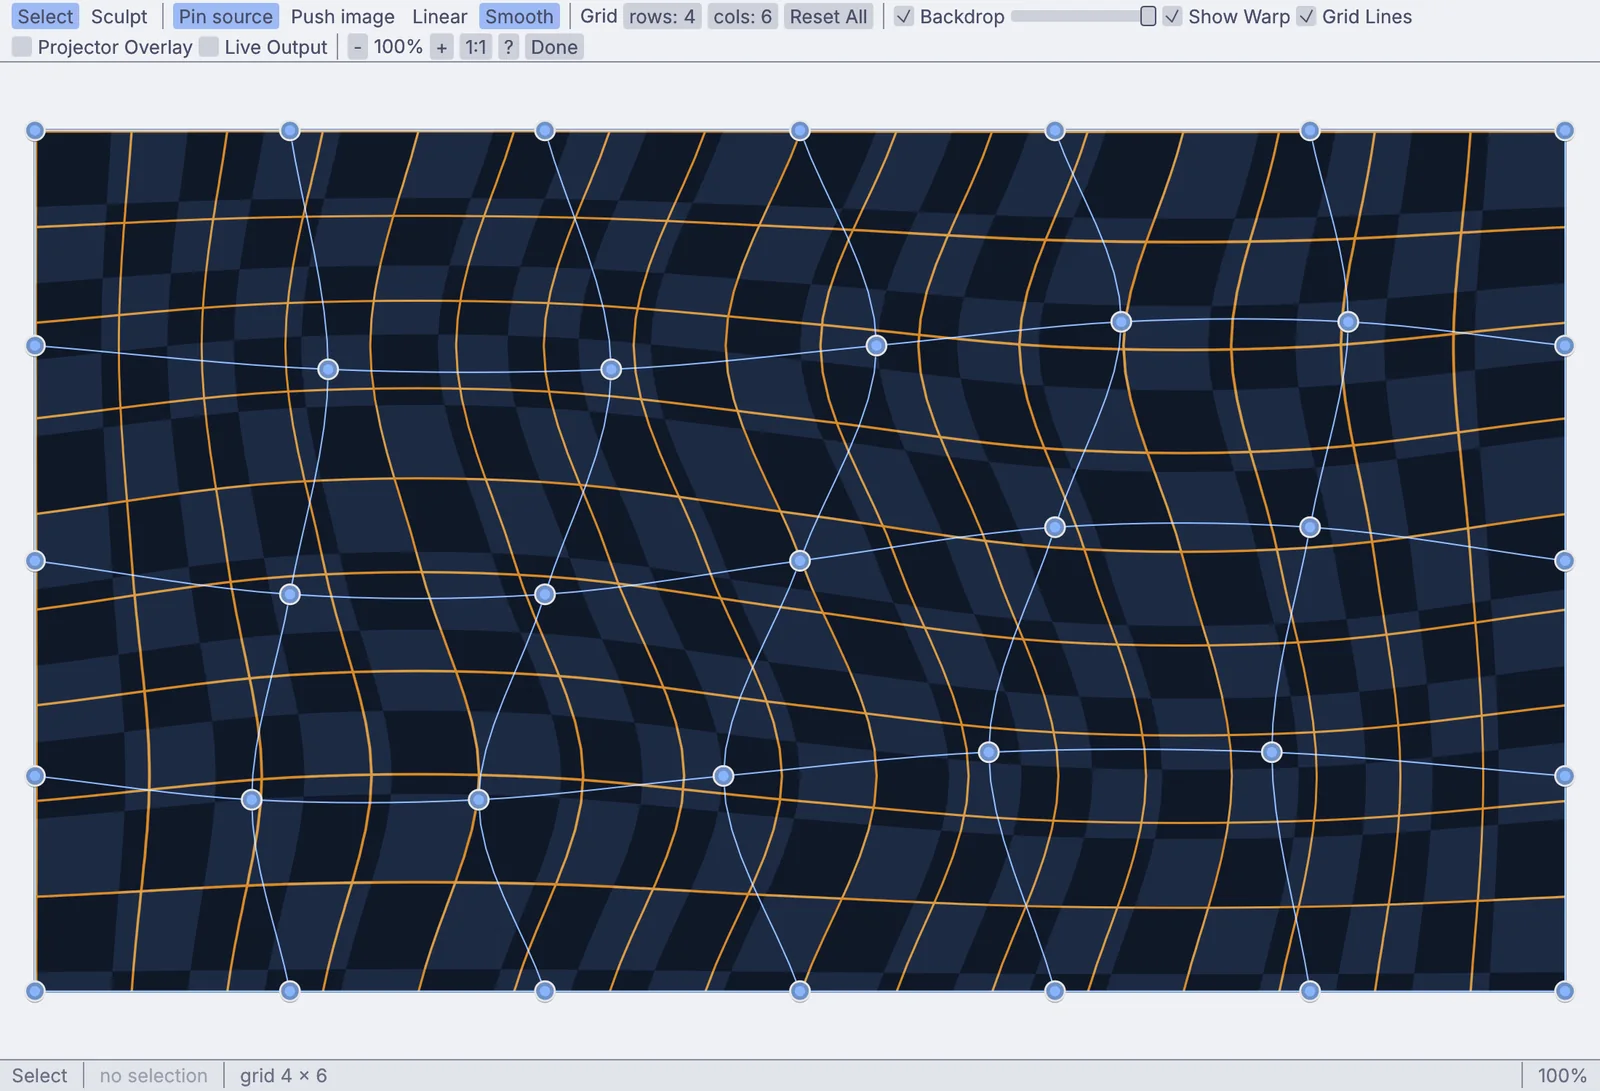
Task: Set interpolation to Linear
Action: coord(440,17)
